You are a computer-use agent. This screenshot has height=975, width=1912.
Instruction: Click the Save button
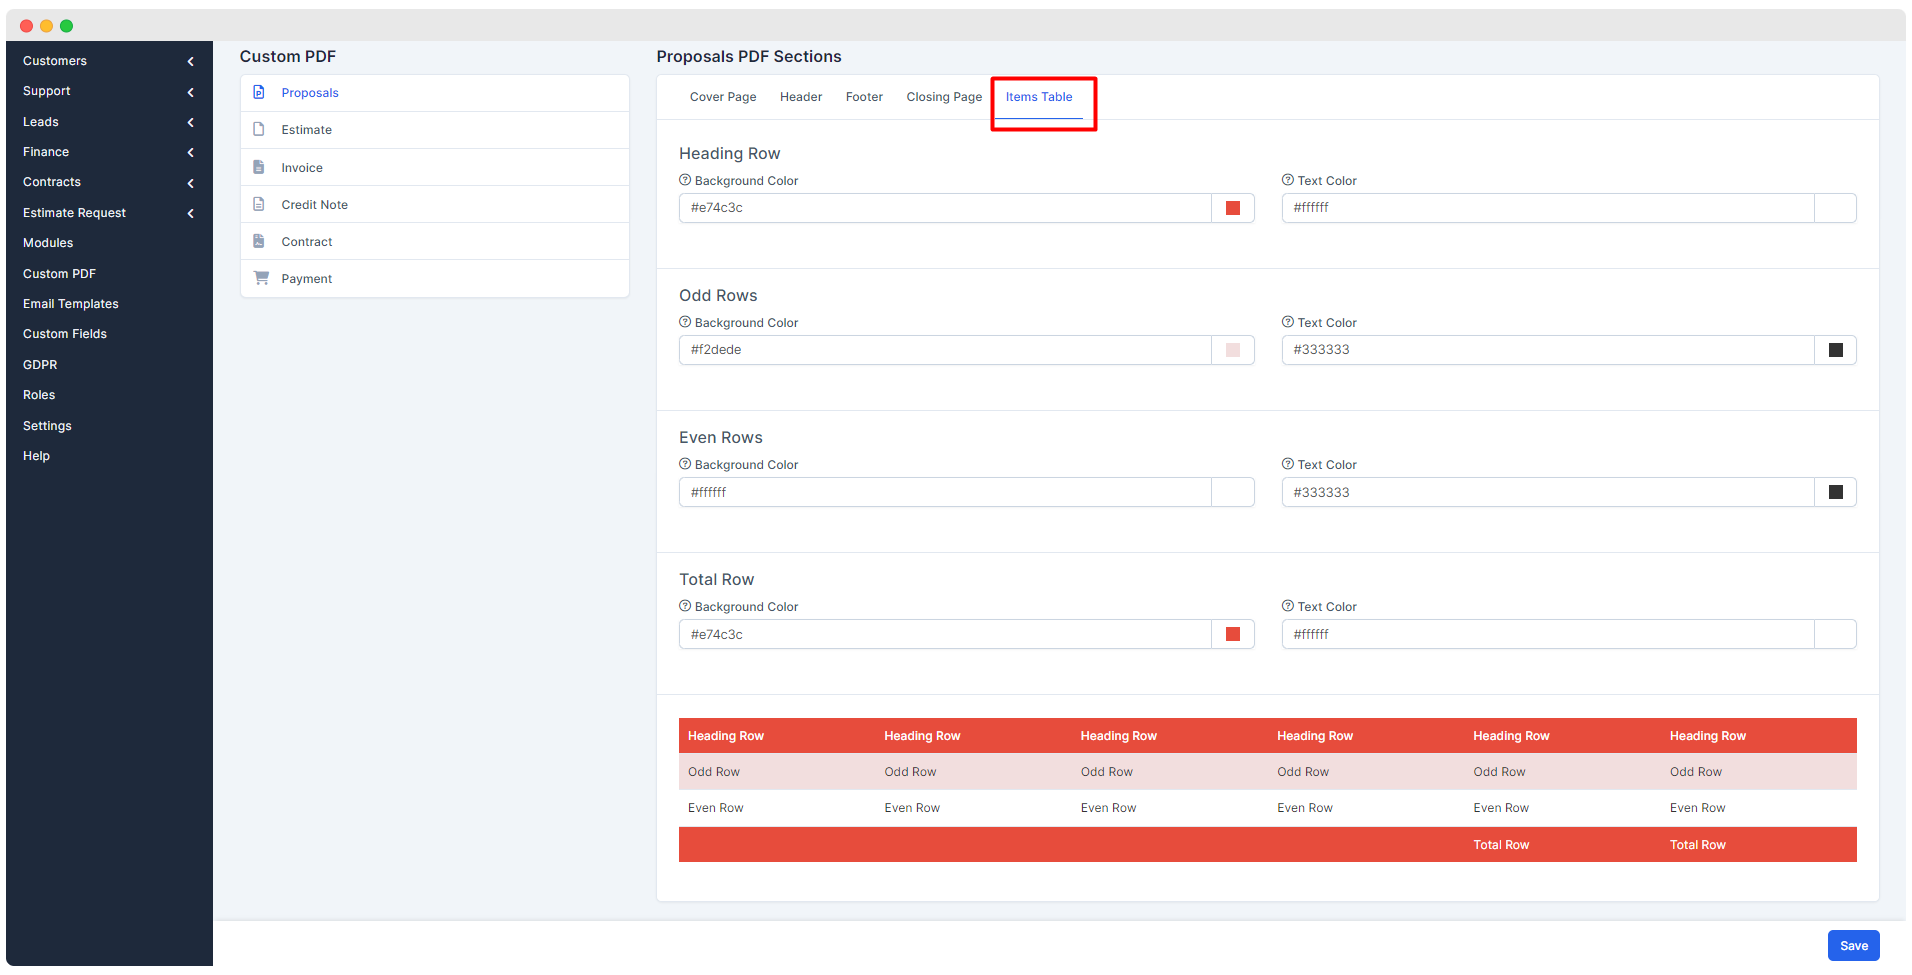click(x=1853, y=946)
